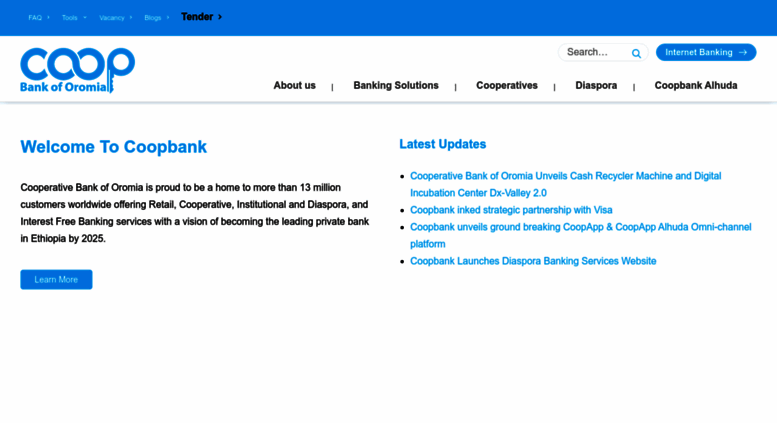
Task: Open the CoopApp Omni-channel platform link
Action: [x=581, y=235]
